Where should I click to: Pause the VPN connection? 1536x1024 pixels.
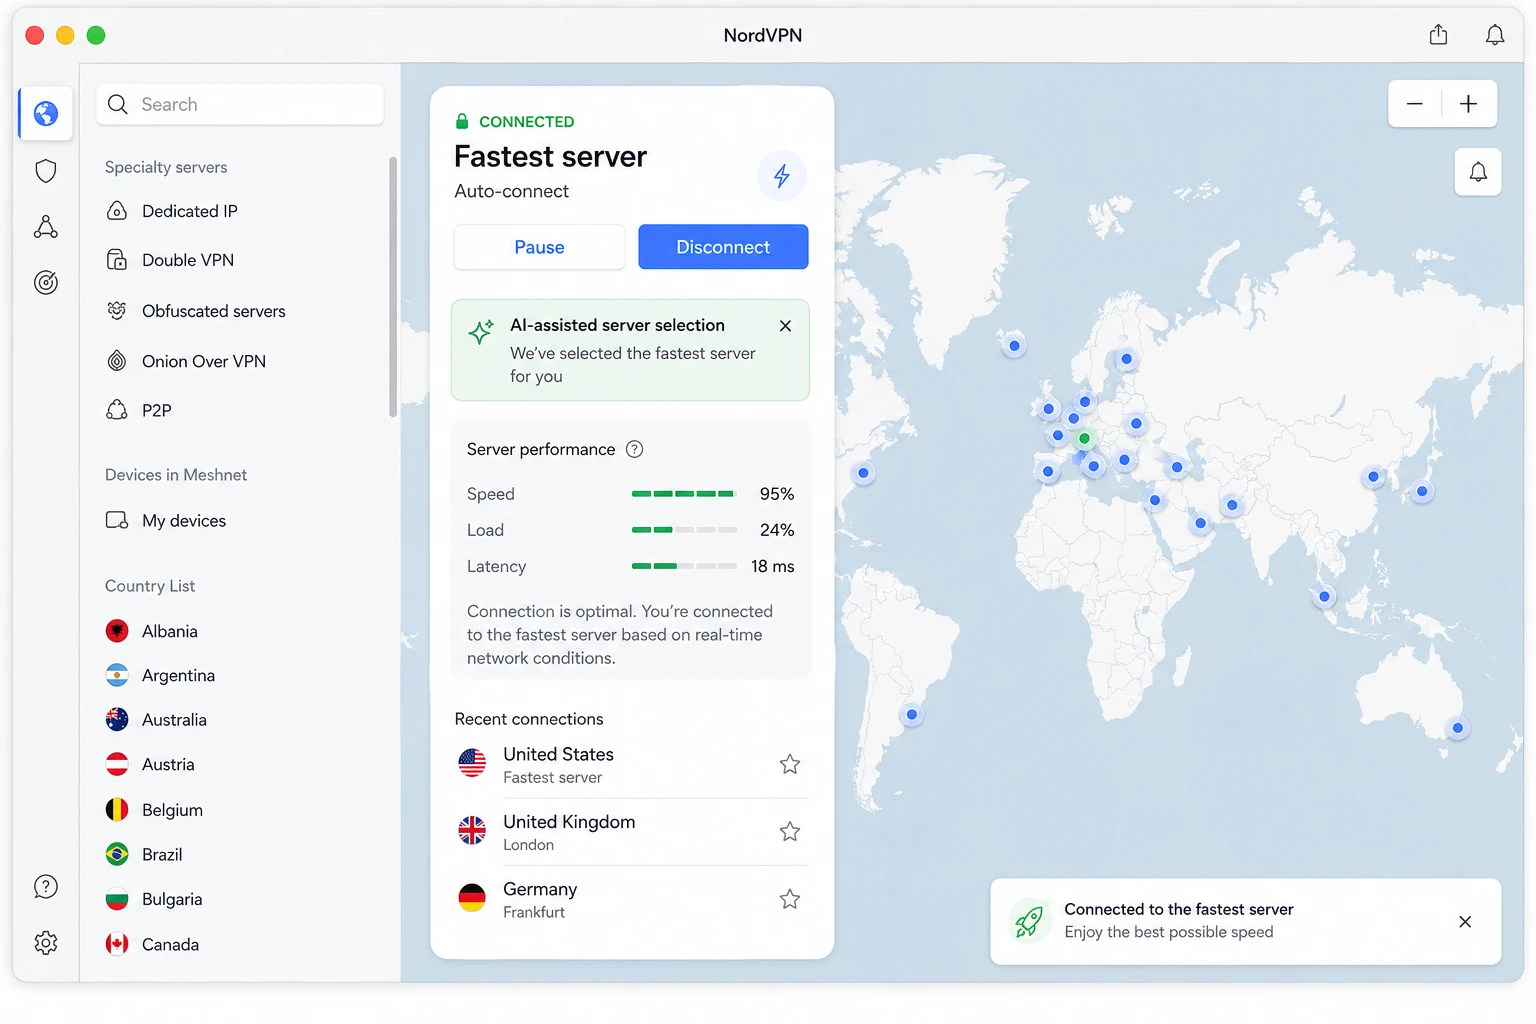539,247
